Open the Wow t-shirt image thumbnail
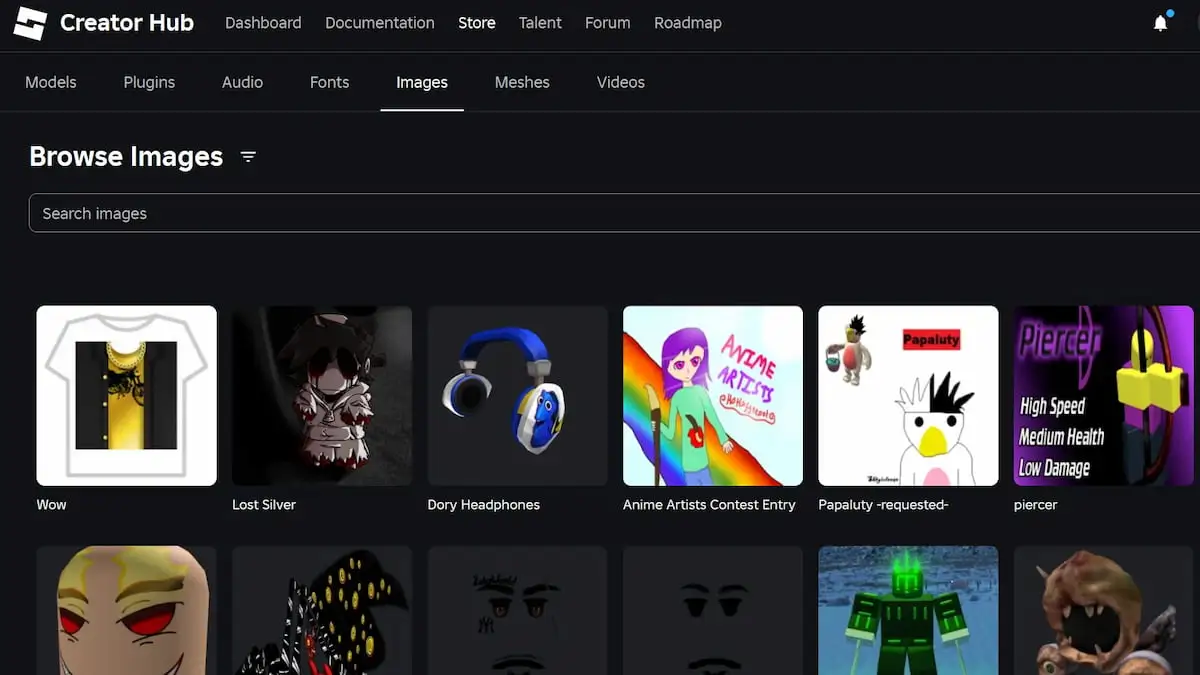The width and height of the screenshot is (1200, 675). click(127, 395)
